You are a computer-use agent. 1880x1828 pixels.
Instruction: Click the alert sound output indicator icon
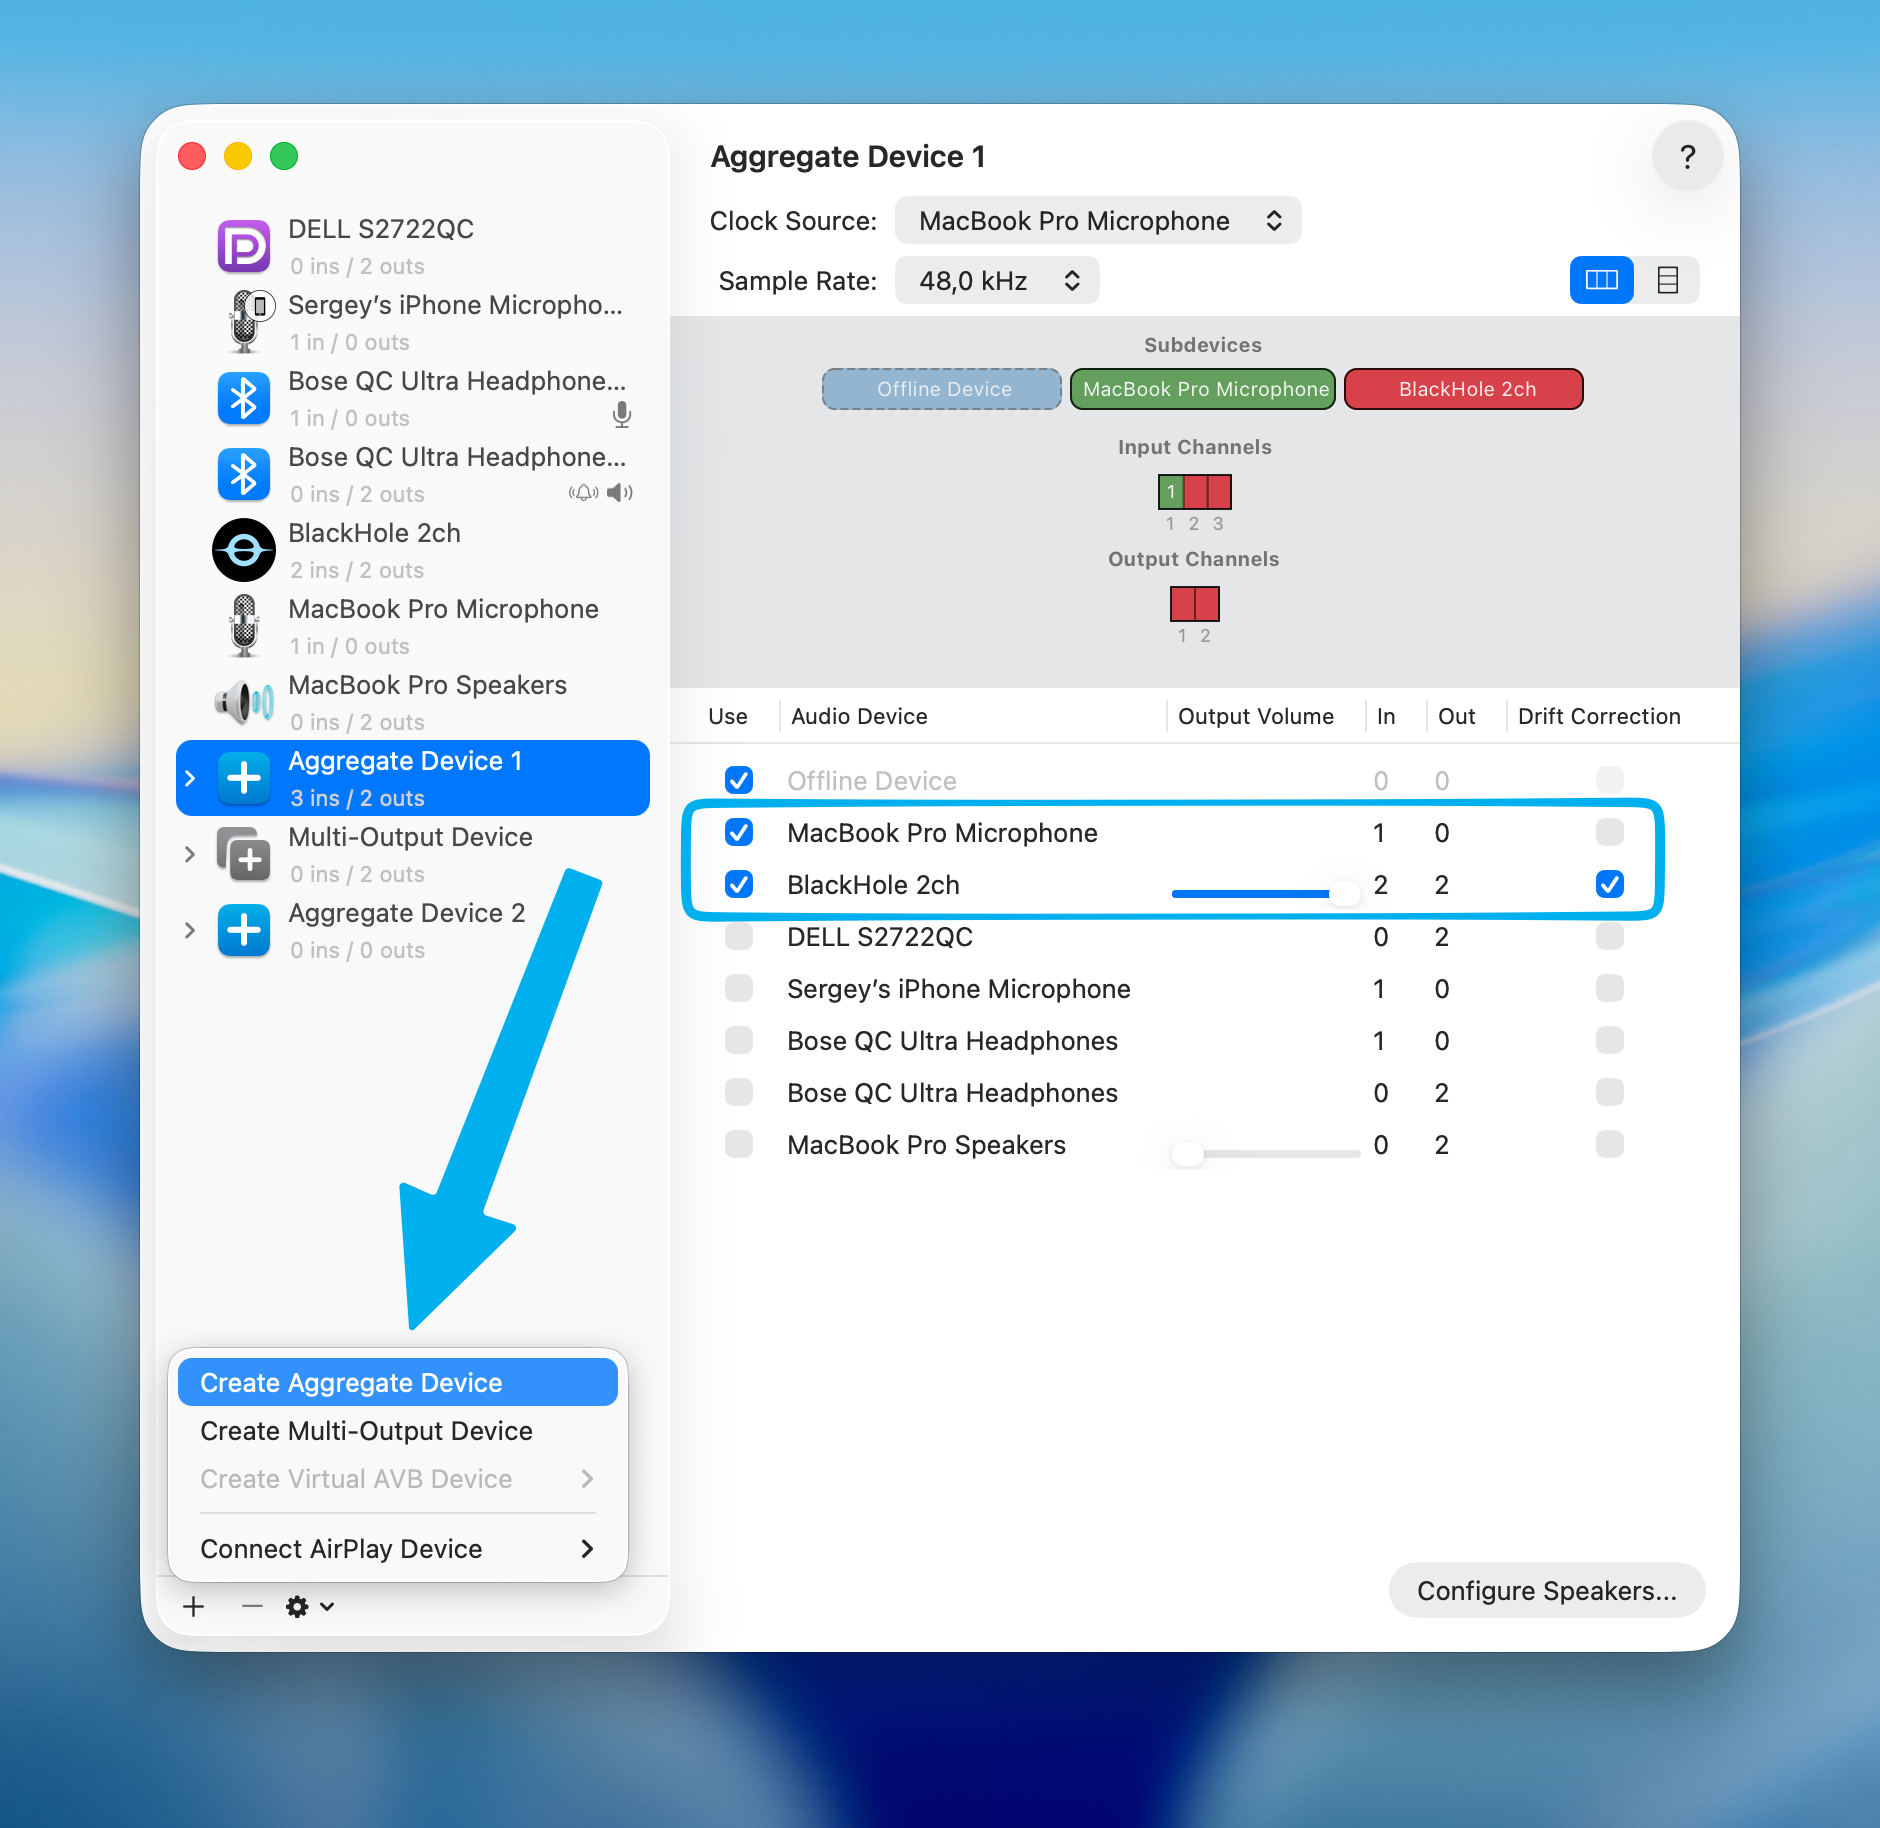[x=584, y=492]
